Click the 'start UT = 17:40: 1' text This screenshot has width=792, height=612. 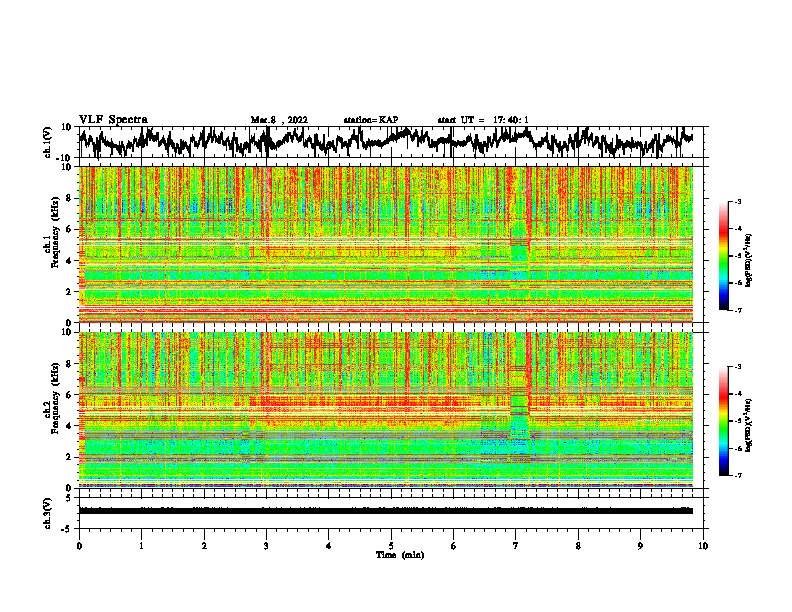(x=483, y=120)
